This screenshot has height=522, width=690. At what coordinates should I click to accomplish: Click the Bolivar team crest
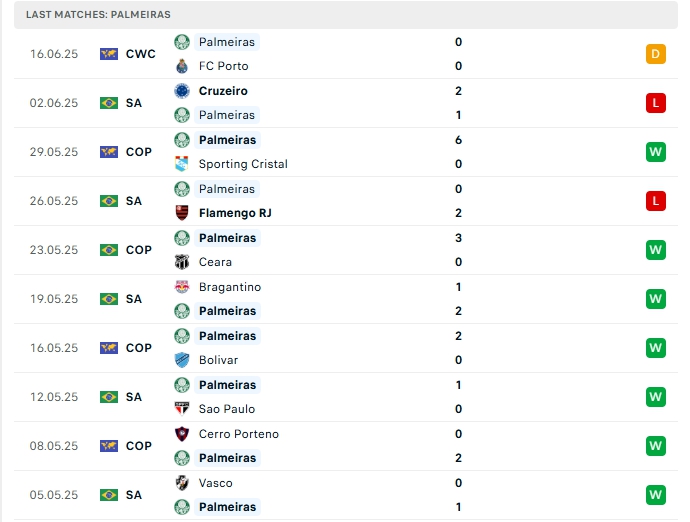click(x=181, y=360)
